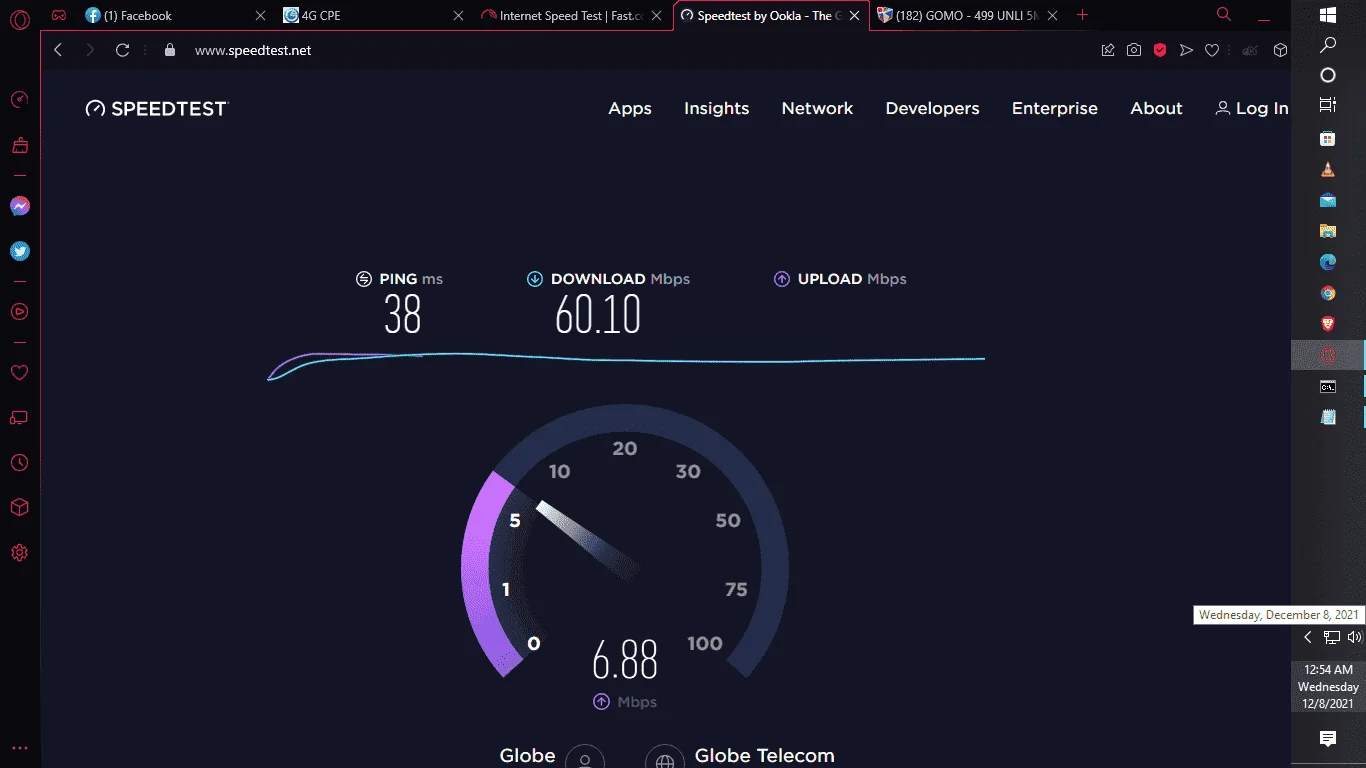Click the upload speed 6.88 reading
This screenshot has width=1366, height=768.
point(625,660)
